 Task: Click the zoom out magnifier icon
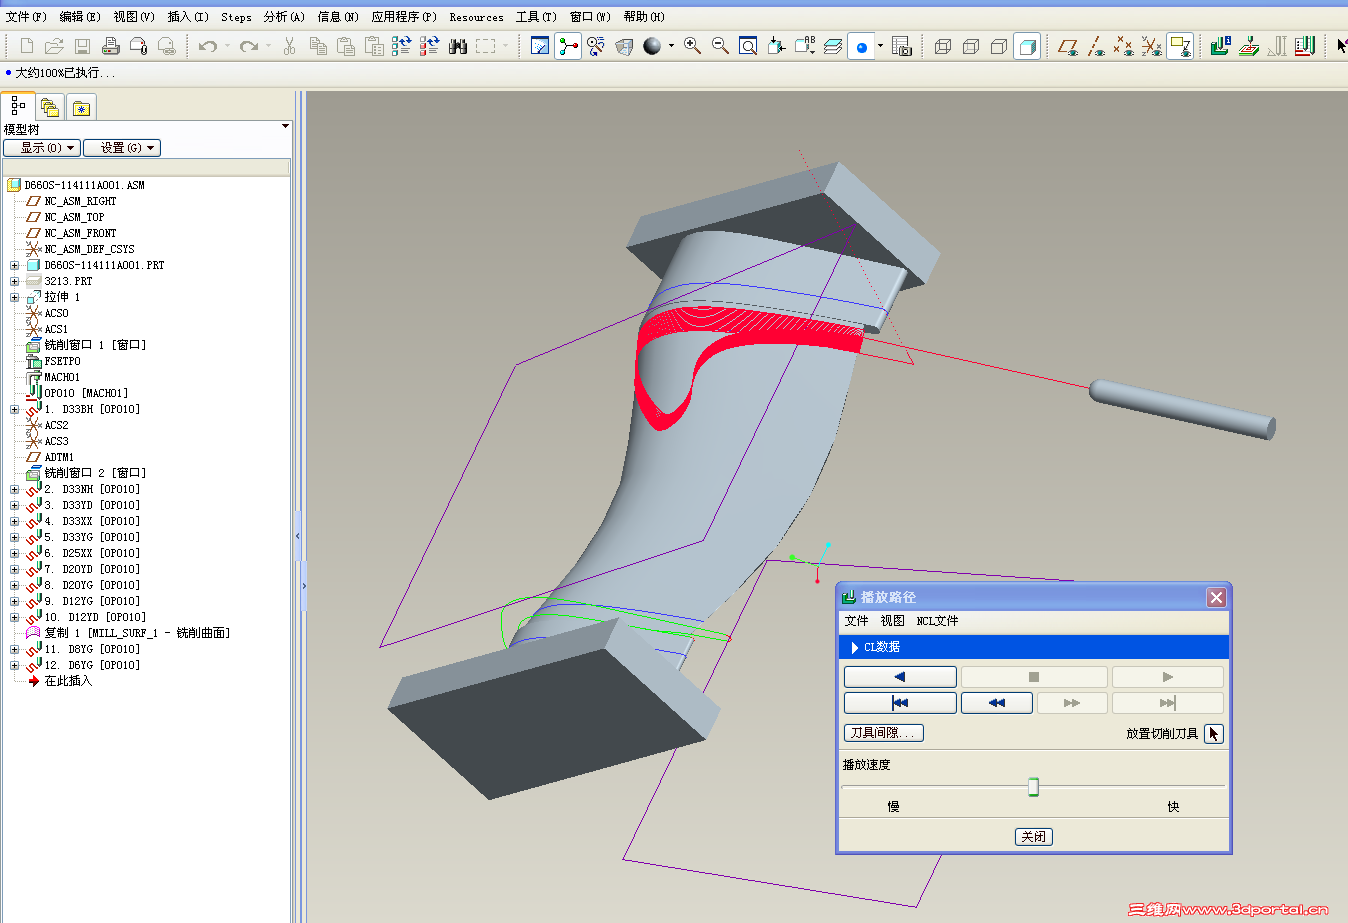[x=720, y=46]
